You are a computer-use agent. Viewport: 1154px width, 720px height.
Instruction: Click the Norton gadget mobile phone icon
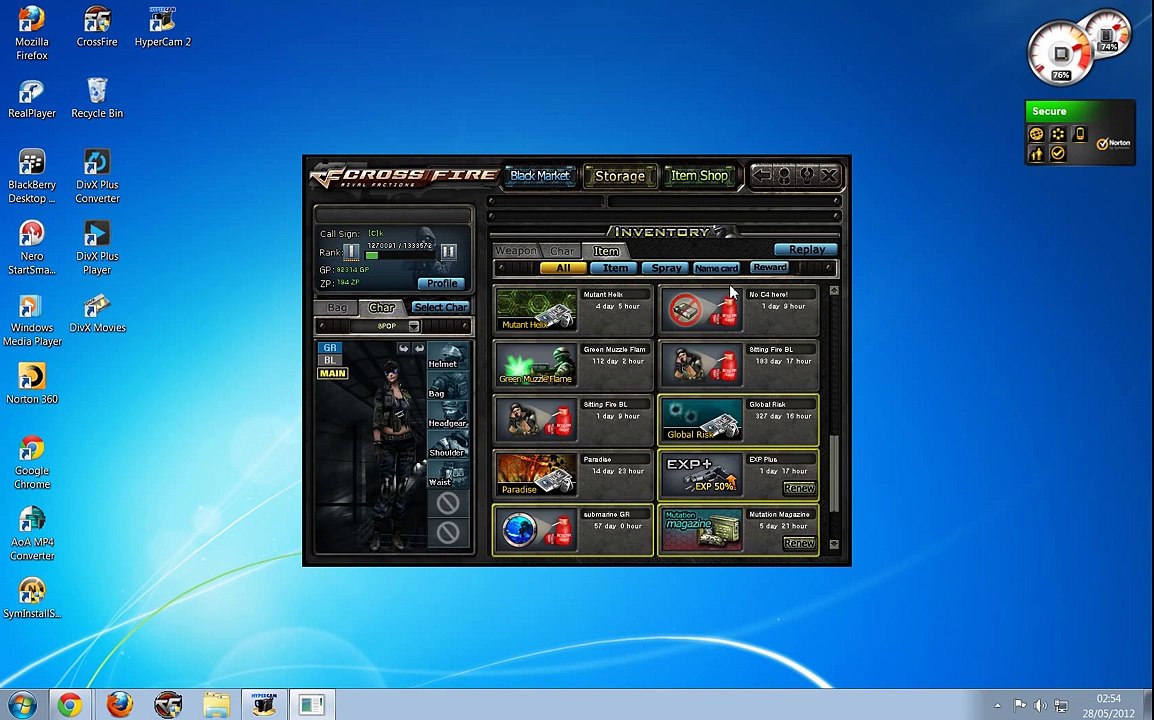point(1080,134)
